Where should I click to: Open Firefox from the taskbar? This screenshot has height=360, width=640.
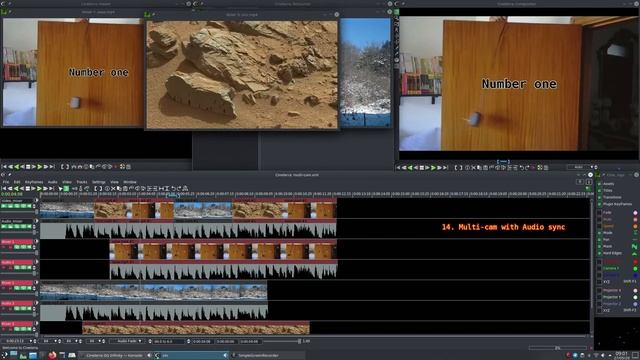pos(52,355)
